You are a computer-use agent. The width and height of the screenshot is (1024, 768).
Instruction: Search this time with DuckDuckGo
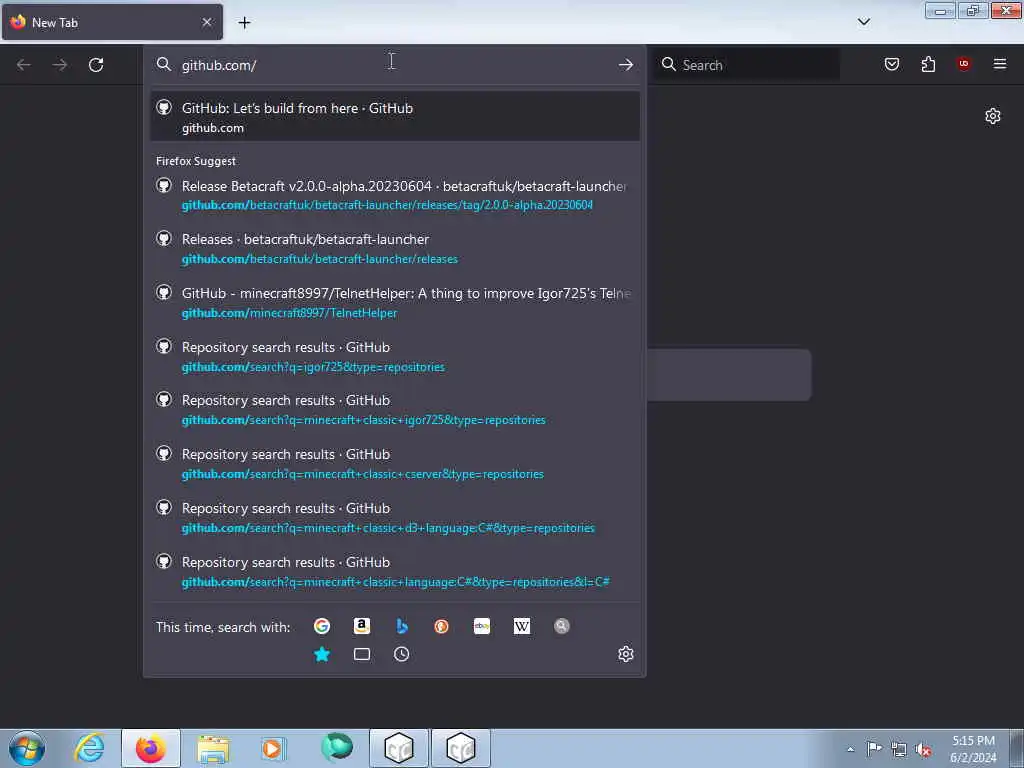point(441,626)
